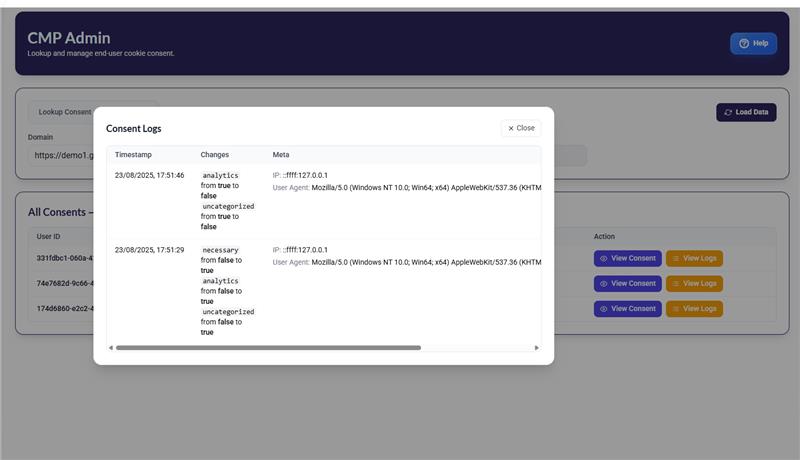Click the Changes column header
The image size is (800, 460).
coord(215,155)
